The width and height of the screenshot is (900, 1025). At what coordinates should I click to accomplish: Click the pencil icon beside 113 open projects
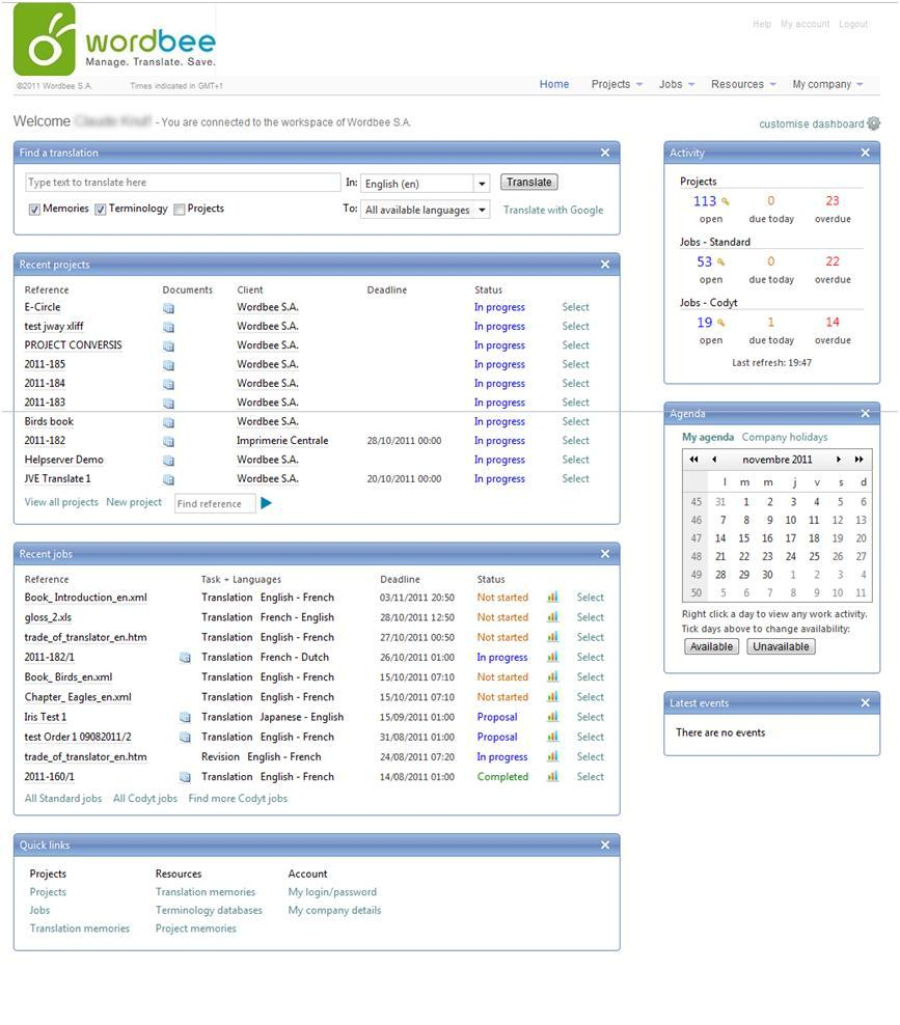point(725,202)
